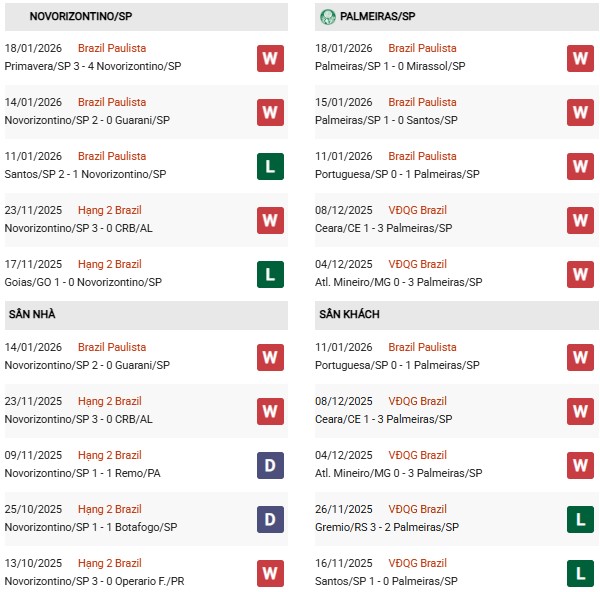This screenshot has height=592, width=600.
Task: Open Hạng 2 Brazil link dated 17/11/2025
Action: pyautogui.click(x=109, y=264)
